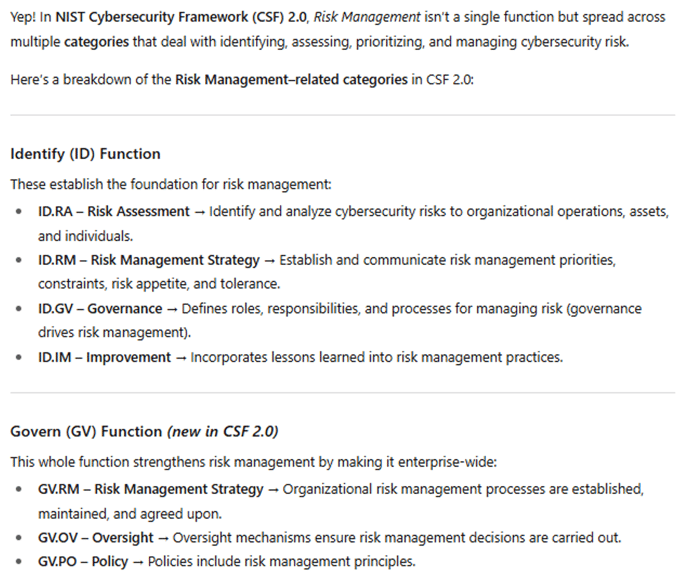Click the bullet point before GV.OV

[x=18, y=538]
